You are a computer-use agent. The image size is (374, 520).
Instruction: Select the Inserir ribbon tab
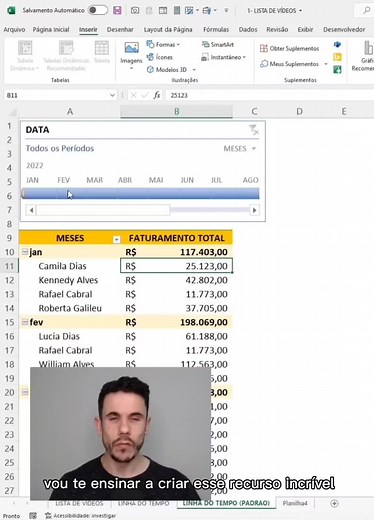88,29
